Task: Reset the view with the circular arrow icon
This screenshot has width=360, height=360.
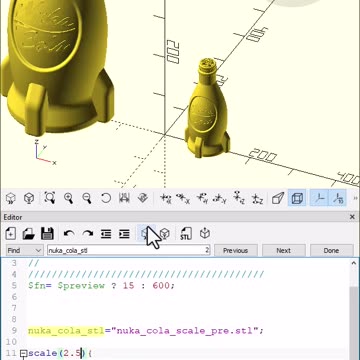Action: point(106,198)
